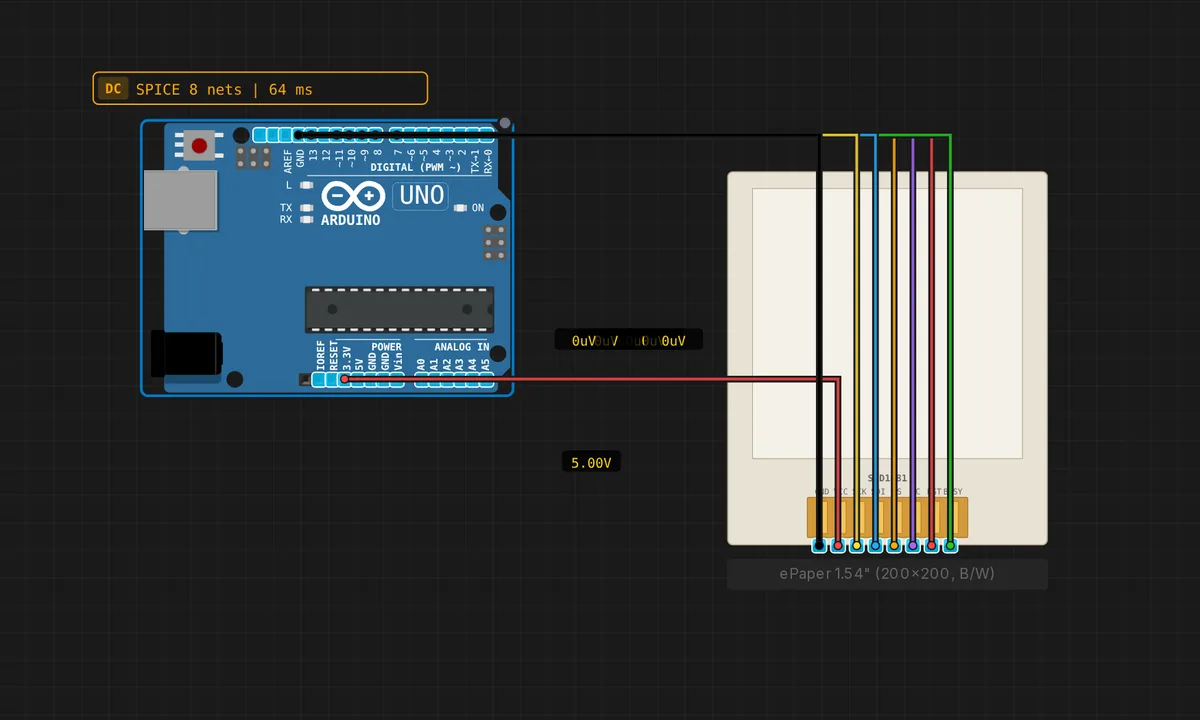Image resolution: width=1200 pixels, height=720 pixels.
Task: Click the Arduino IOREF pin
Action: pos(319,380)
